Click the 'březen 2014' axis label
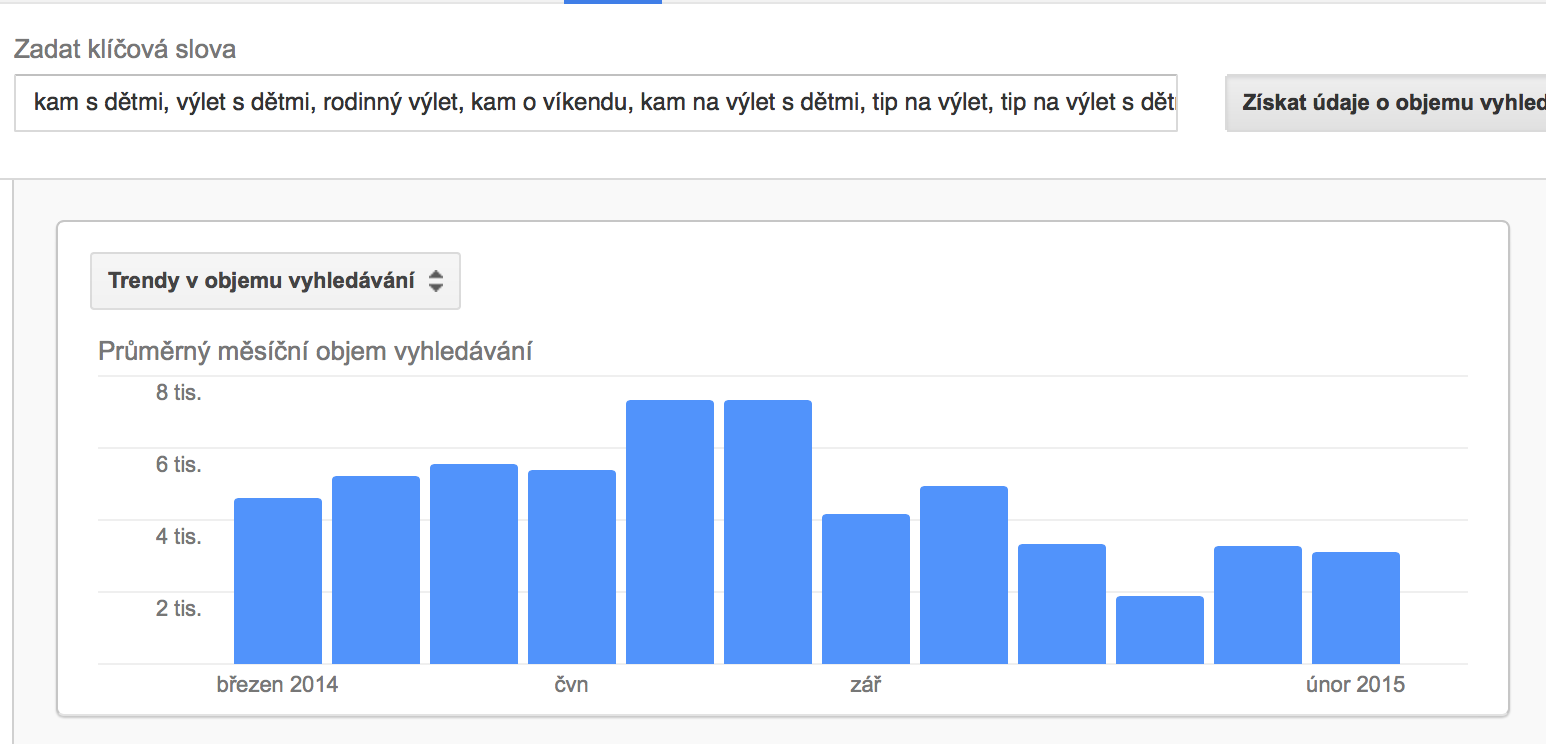The height and width of the screenshot is (744, 1546). point(277,685)
